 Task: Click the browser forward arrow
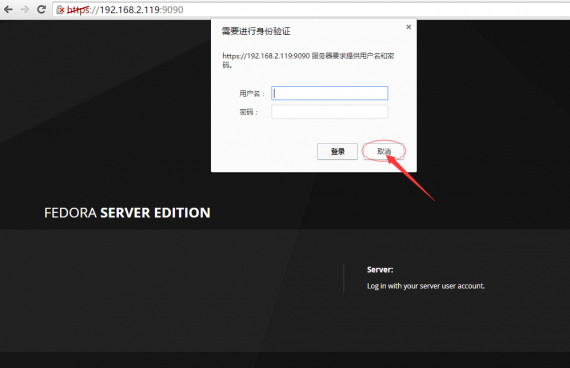(25, 9)
